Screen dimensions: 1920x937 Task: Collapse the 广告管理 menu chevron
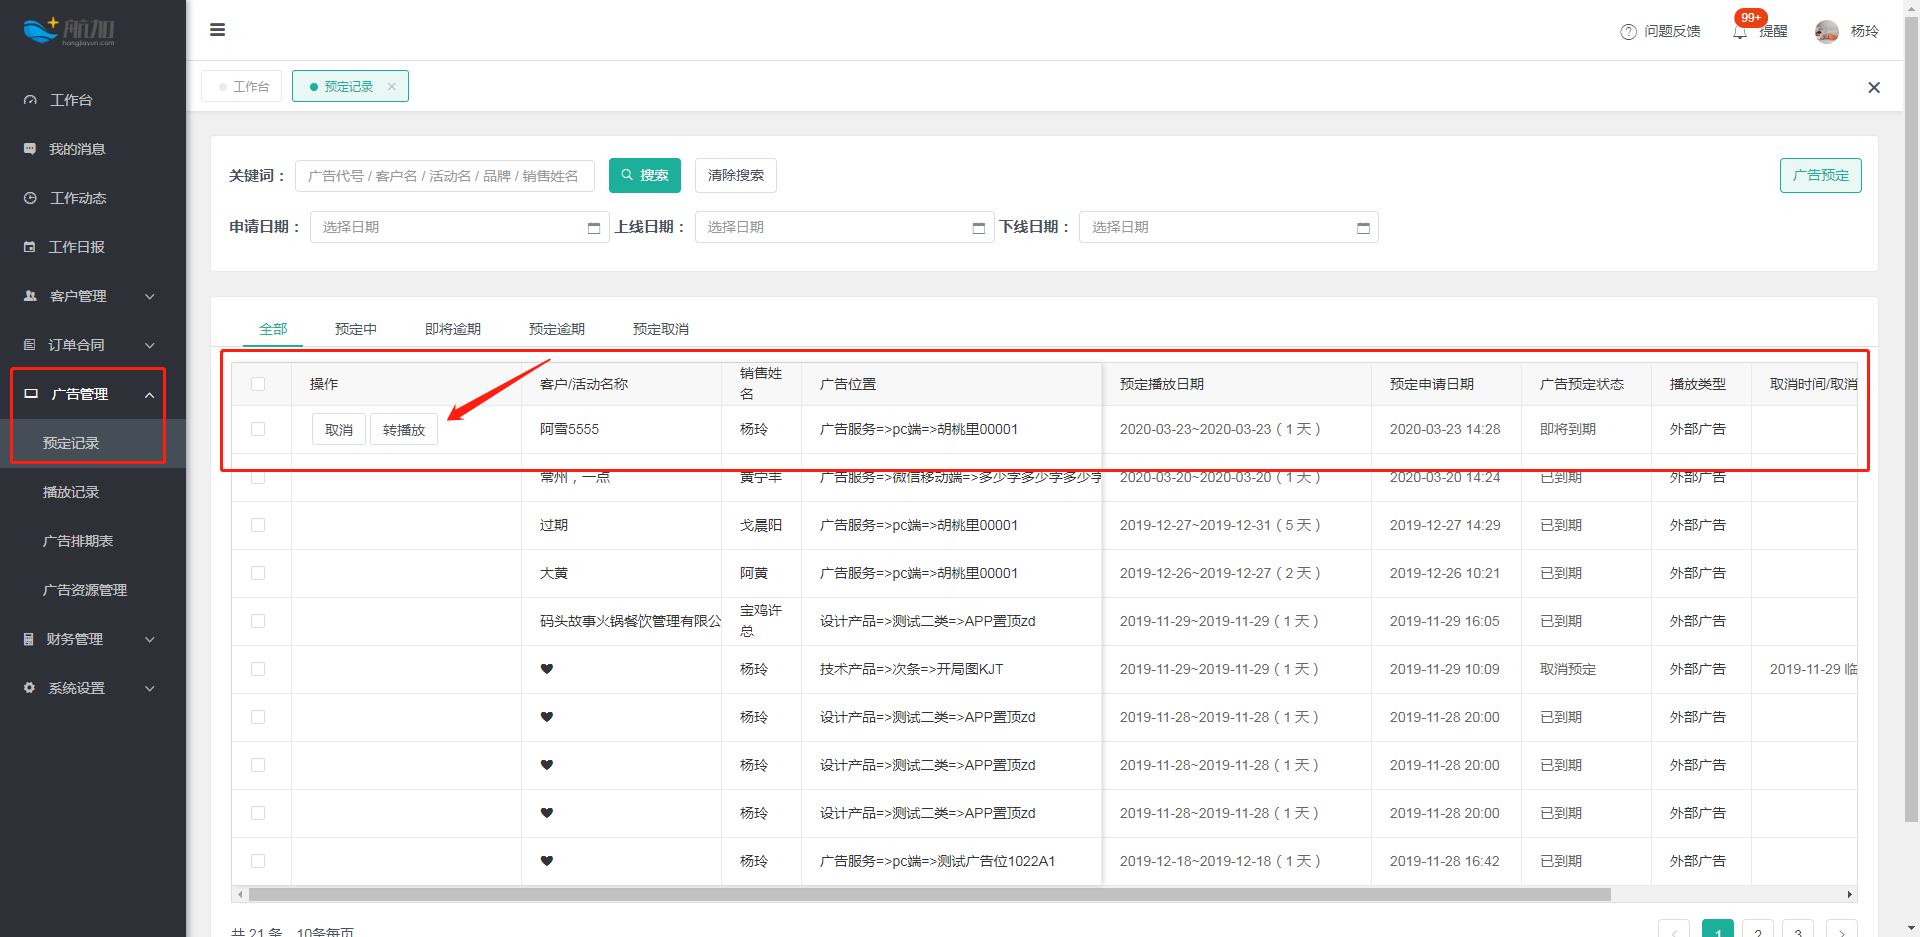(x=150, y=395)
